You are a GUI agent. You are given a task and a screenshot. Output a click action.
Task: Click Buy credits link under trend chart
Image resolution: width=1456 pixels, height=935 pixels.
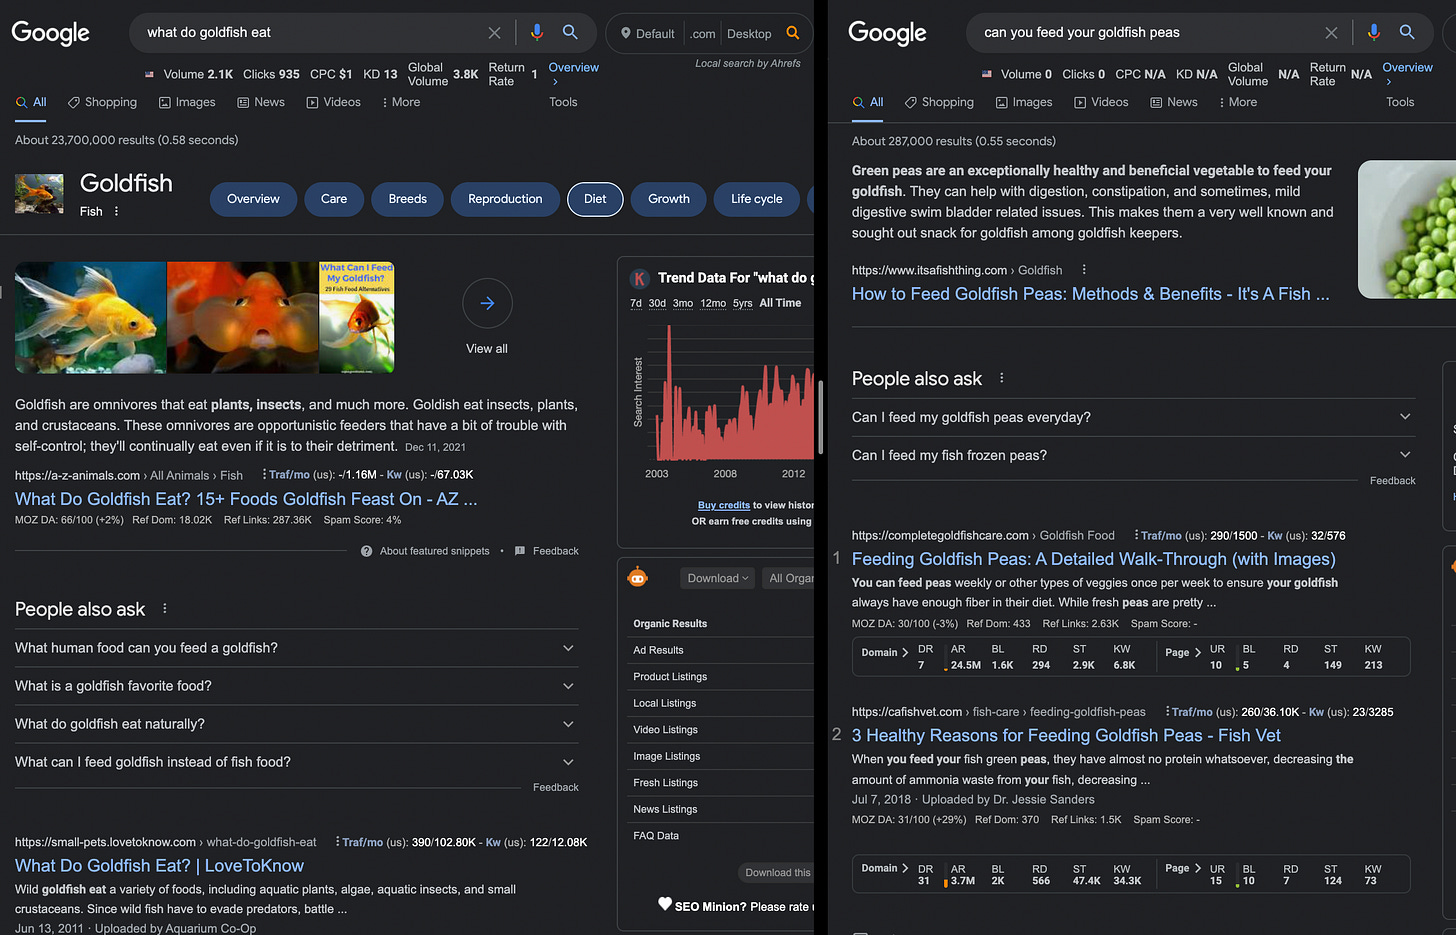(x=724, y=505)
